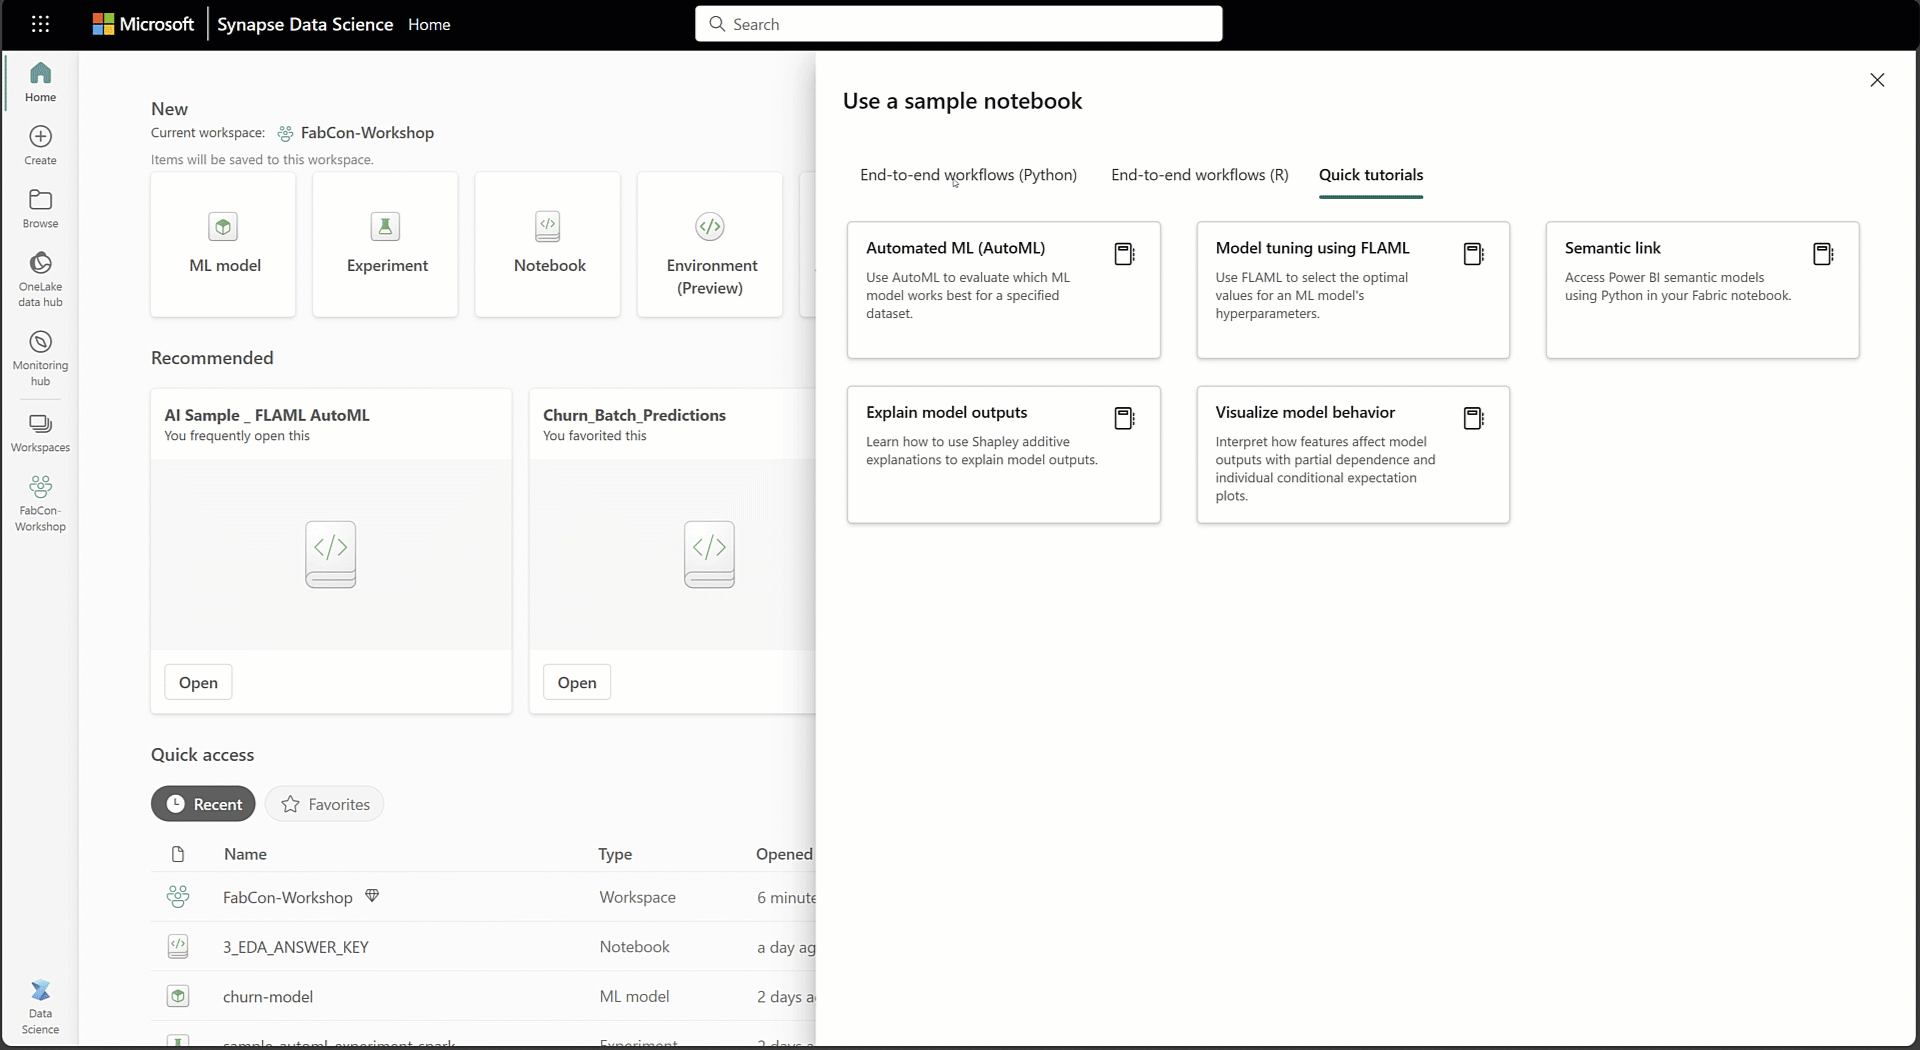Image resolution: width=1920 pixels, height=1050 pixels.
Task: Click AI Sample _ FLAML AutoML card title
Action: pos(267,415)
